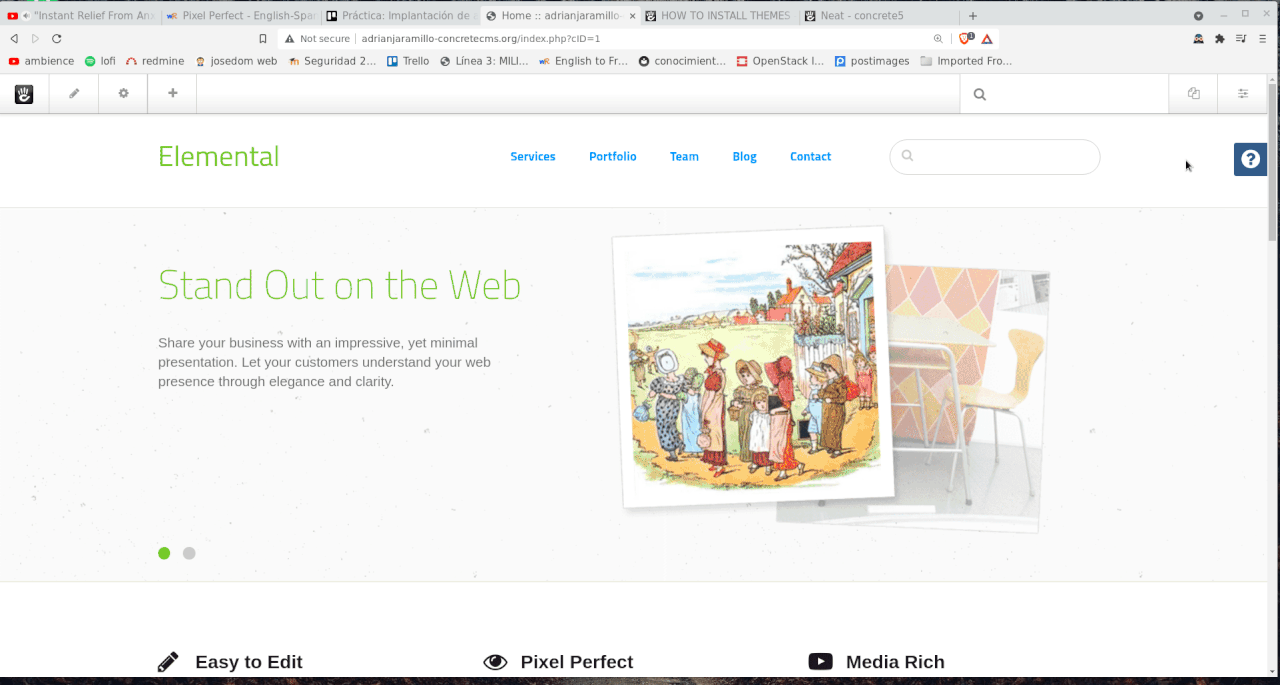The height and width of the screenshot is (685, 1280).
Task: Bookmark this page icon
Action: coord(263,38)
